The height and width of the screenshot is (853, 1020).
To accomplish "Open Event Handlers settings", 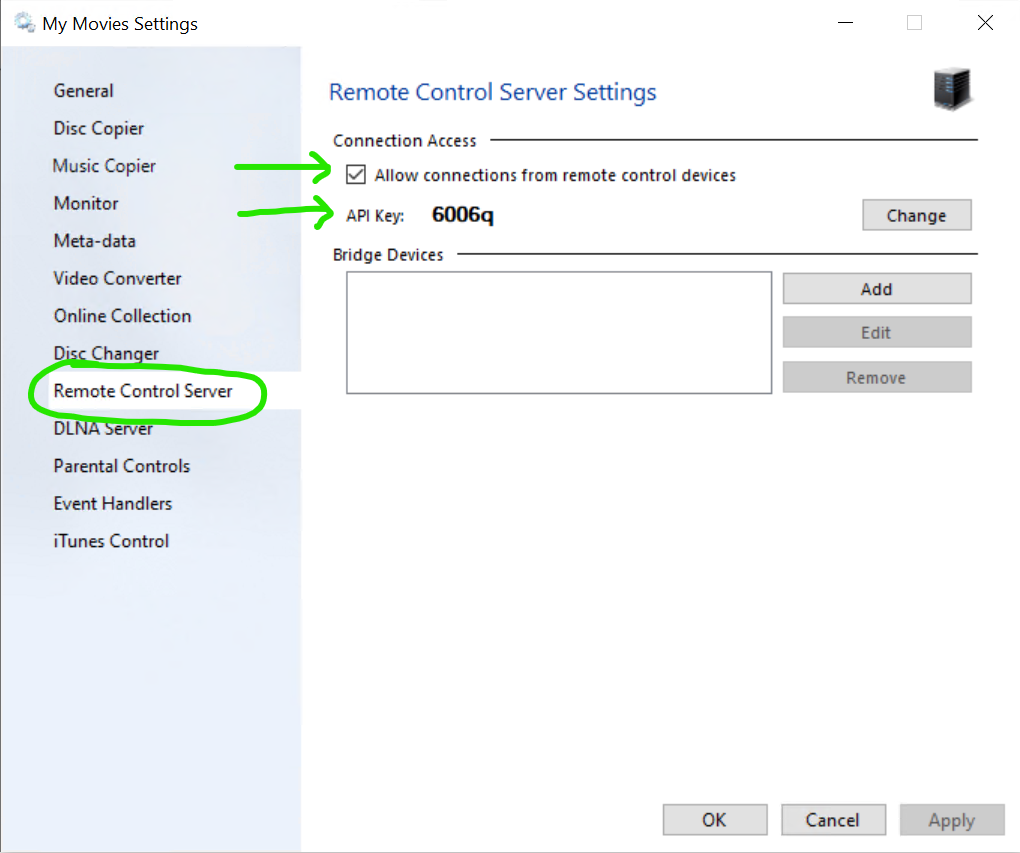I will click(113, 504).
